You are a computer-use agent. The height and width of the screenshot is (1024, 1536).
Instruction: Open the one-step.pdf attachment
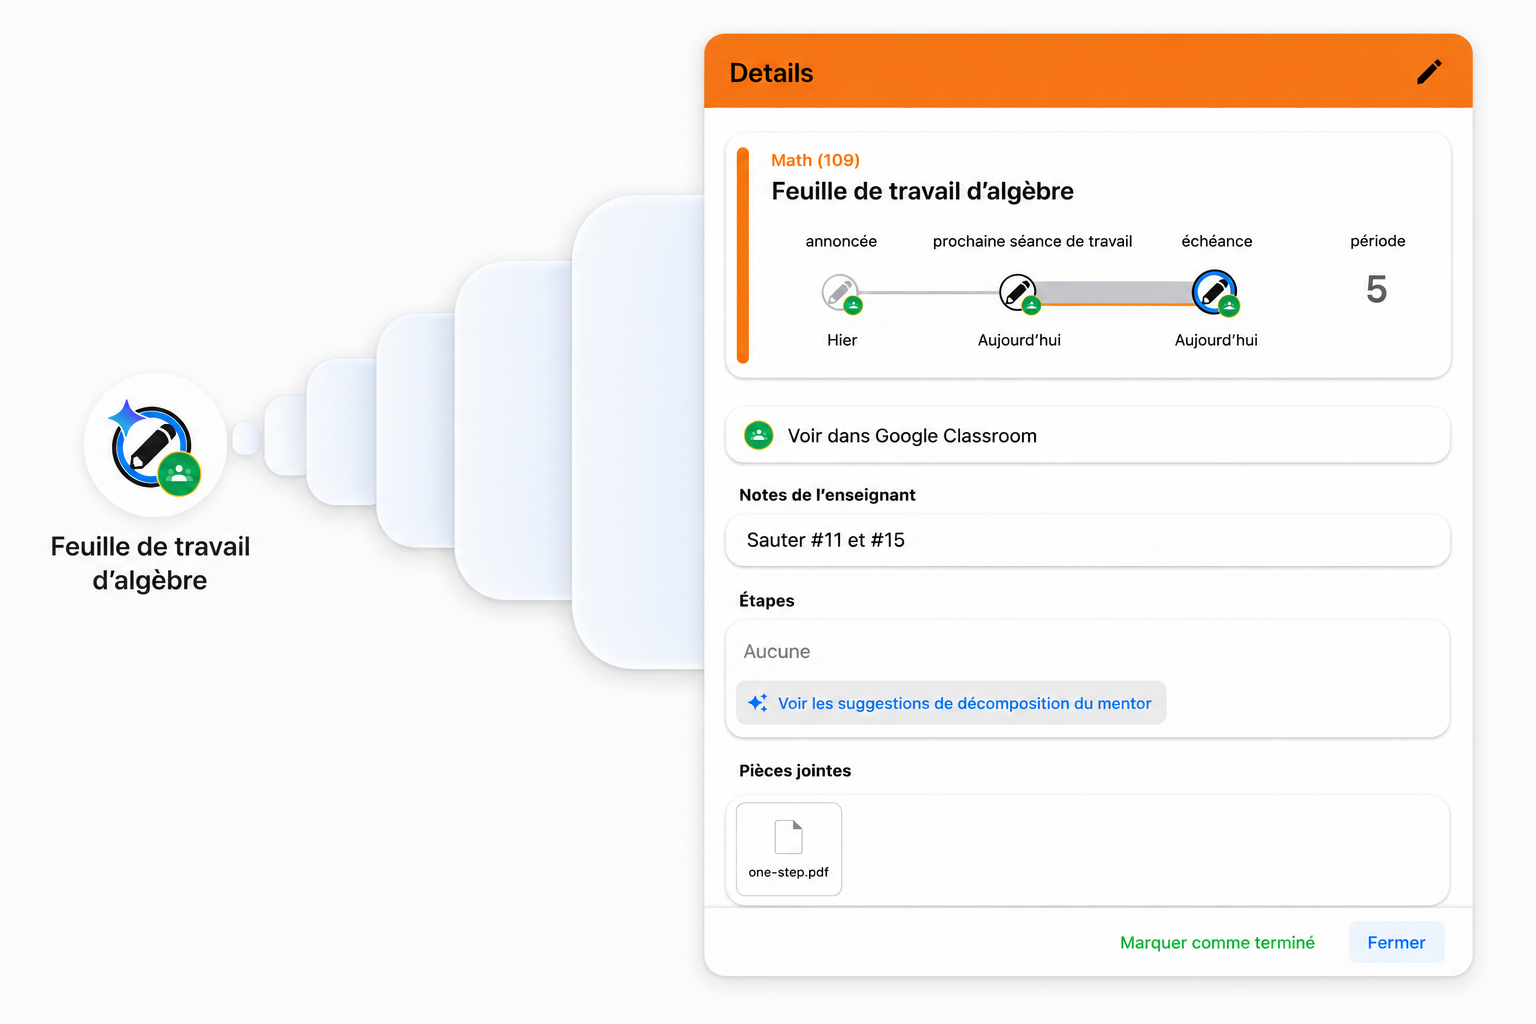coord(789,849)
